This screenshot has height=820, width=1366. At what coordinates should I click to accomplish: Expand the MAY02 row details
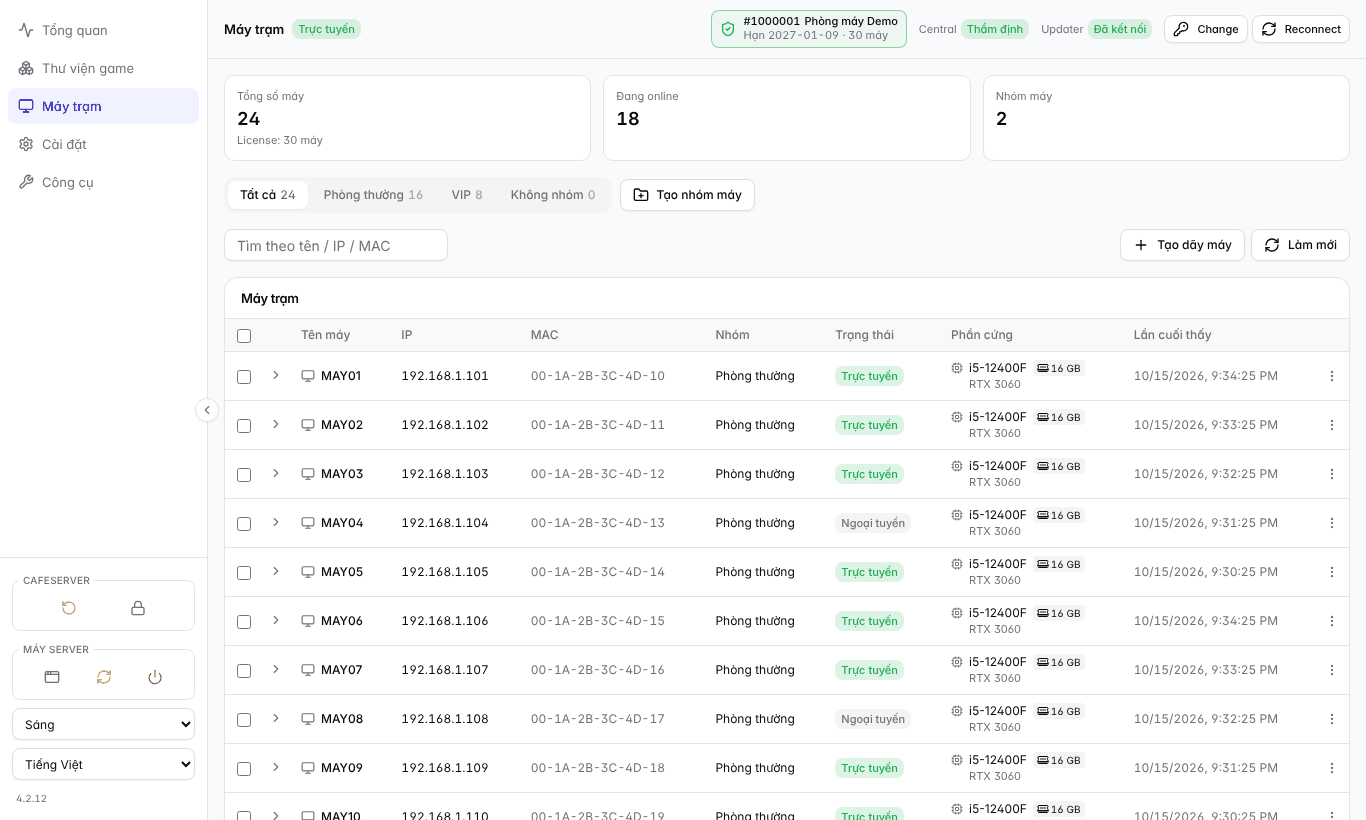[276, 424]
